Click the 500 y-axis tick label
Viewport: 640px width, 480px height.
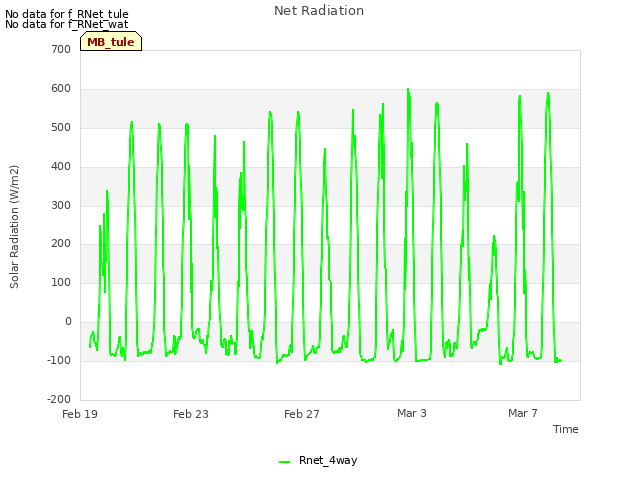click(61, 127)
